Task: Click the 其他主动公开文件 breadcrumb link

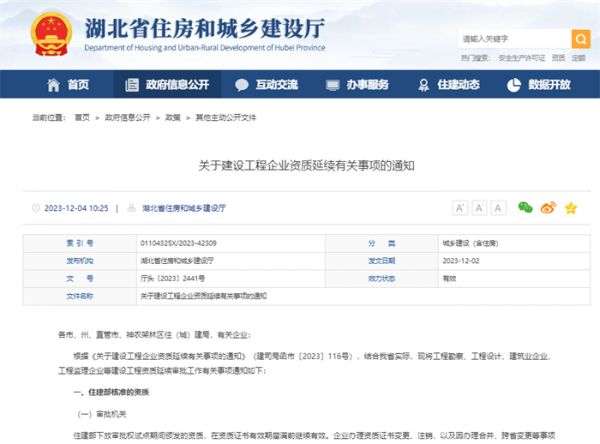Action: pyautogui.click(x=225, y=118)
